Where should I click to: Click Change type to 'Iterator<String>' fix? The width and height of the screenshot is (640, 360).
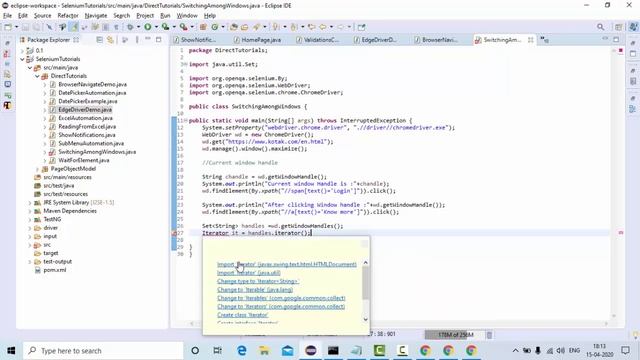click(258, 281)
